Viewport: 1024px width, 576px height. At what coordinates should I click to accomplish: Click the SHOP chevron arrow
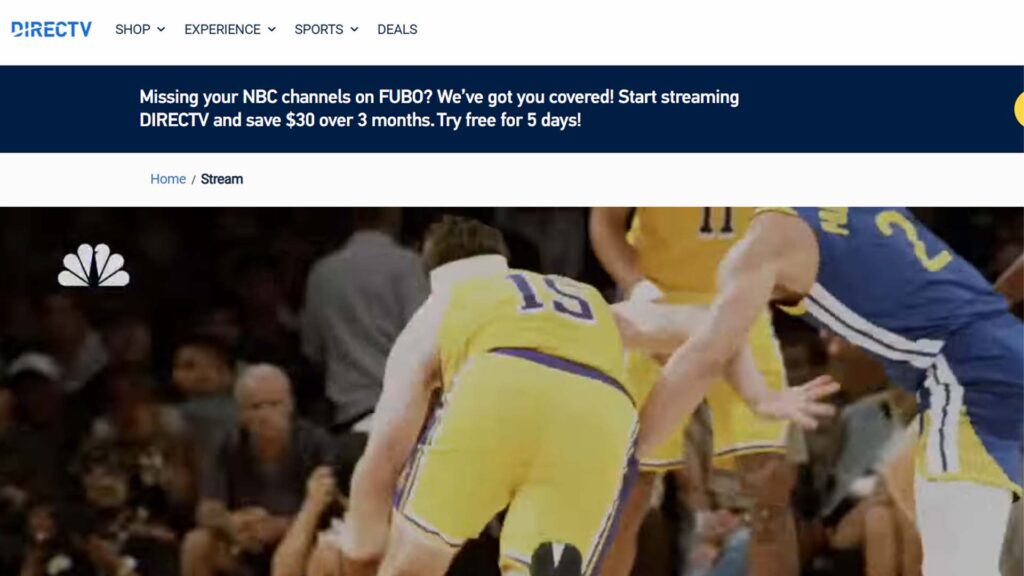click(x=162, y=29)
